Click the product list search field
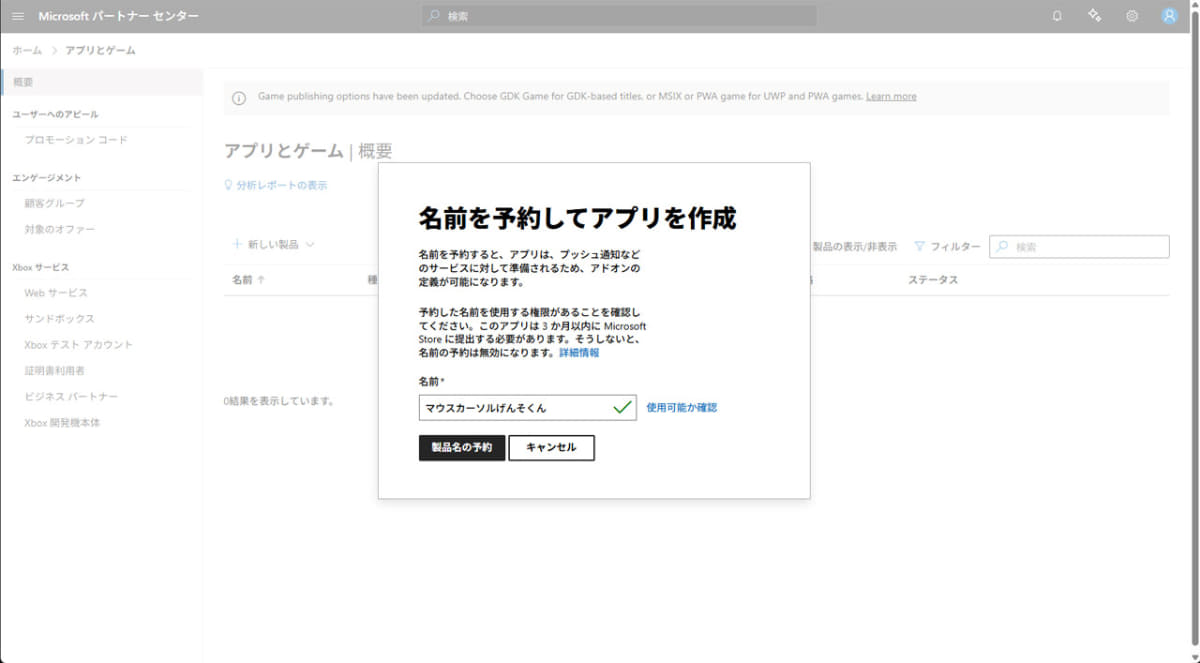Screen dimensions: 1200x663 click(1079, 246)
